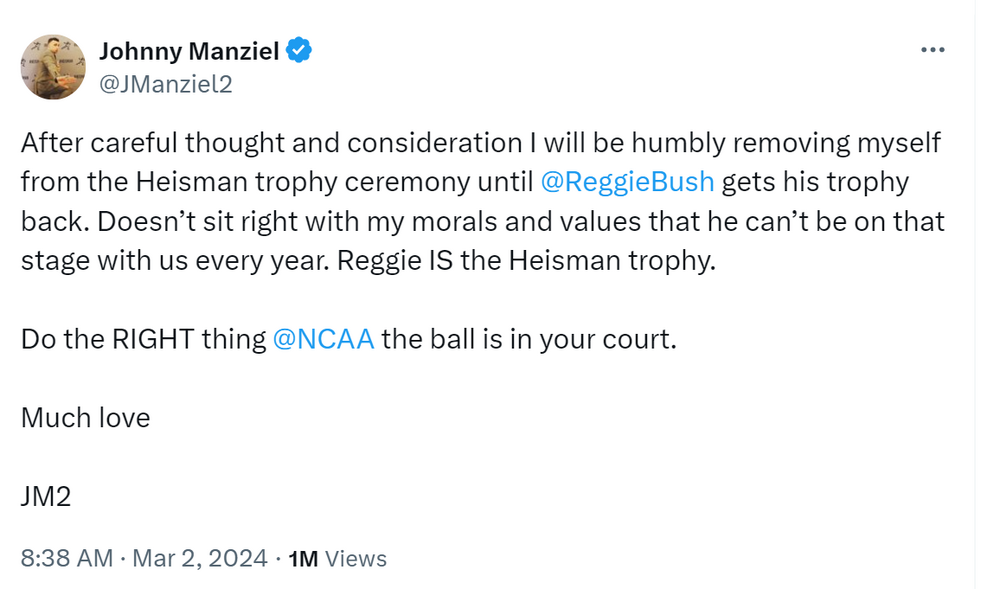Viewport: 1000px width, 589px height.
Task: Click the "Much love" line
Action: click(x=85, y=416)
